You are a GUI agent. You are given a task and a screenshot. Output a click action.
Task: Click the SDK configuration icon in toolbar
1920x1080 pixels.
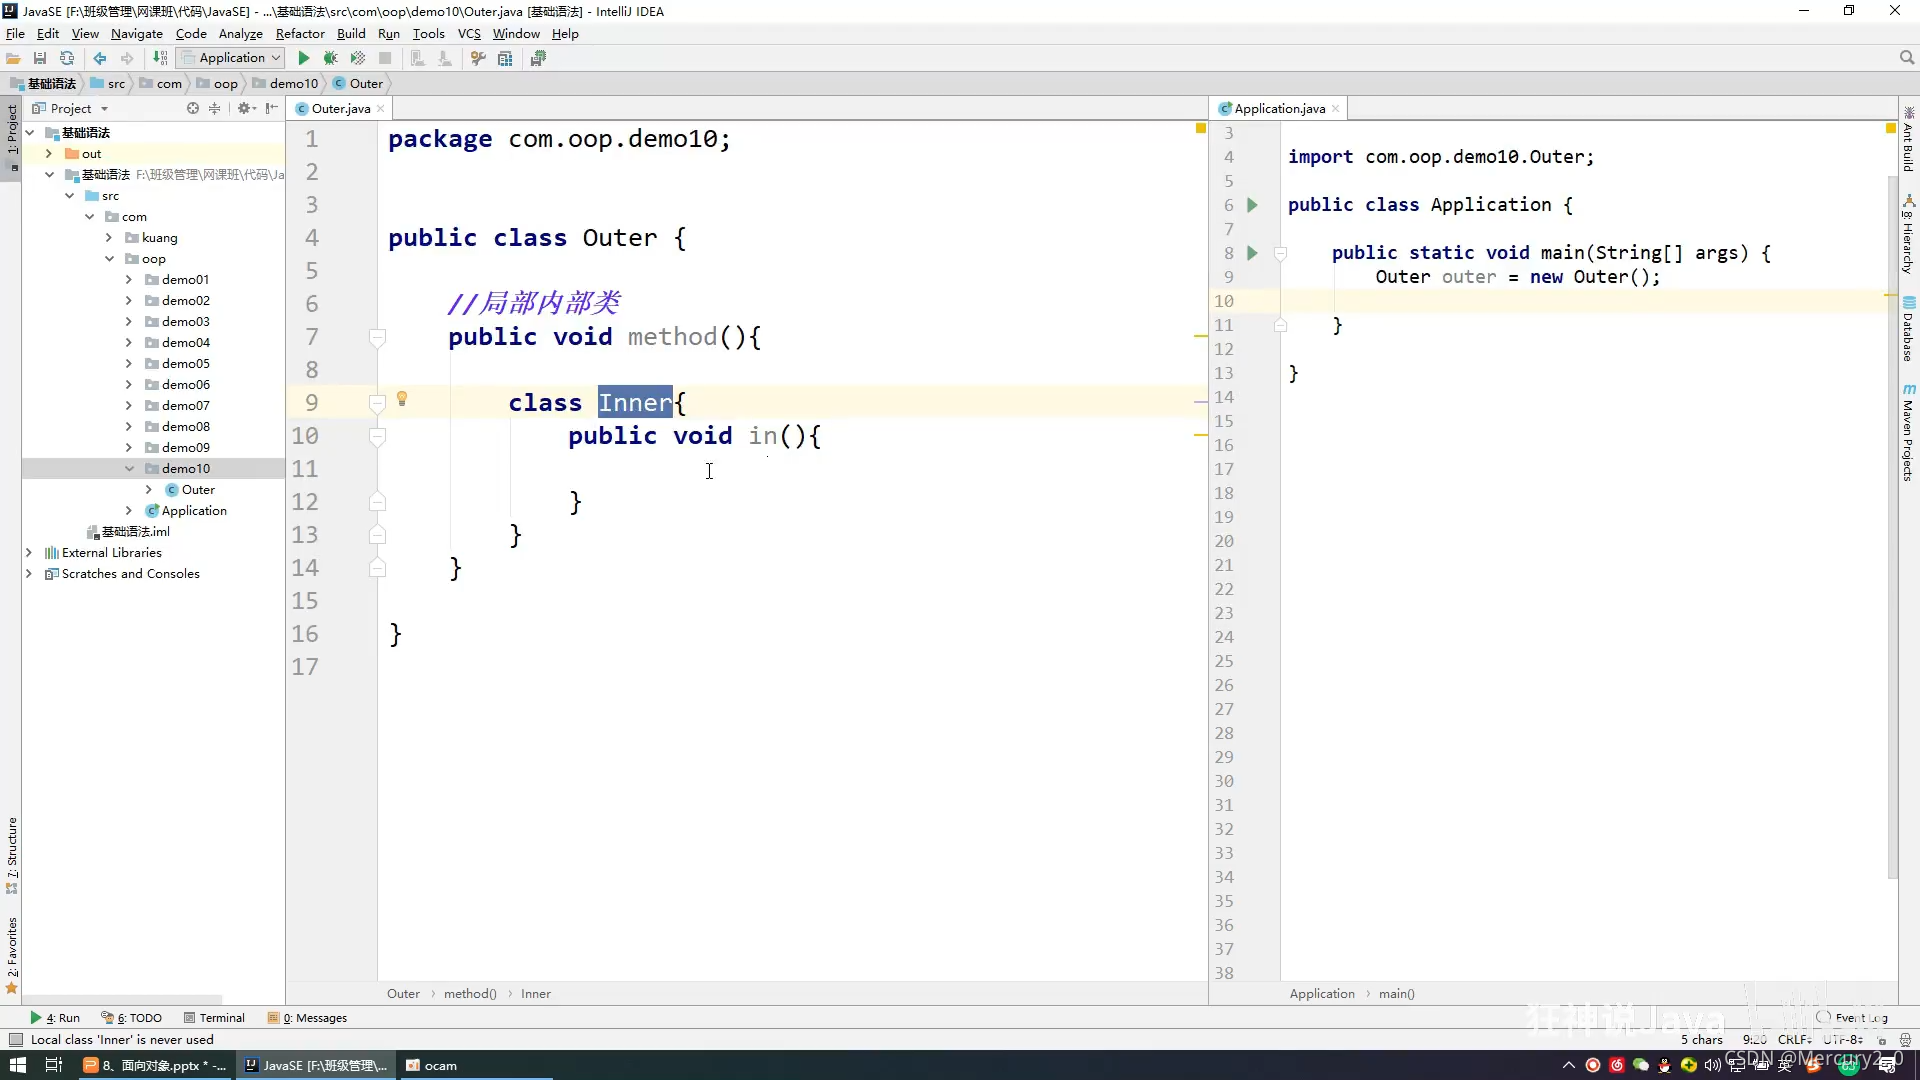click(538, 58)
